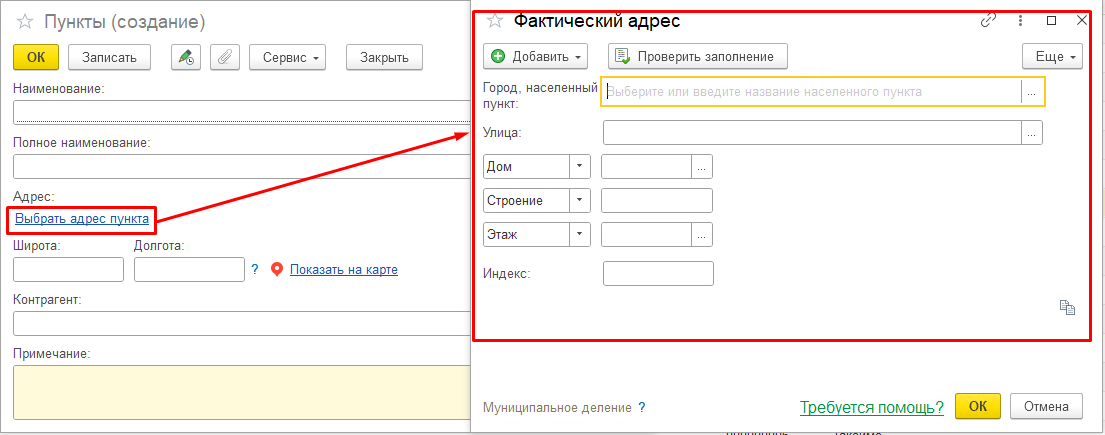
Task: Click the question mark next to Муниципальное деление
Action: click(x=641, y=407)
